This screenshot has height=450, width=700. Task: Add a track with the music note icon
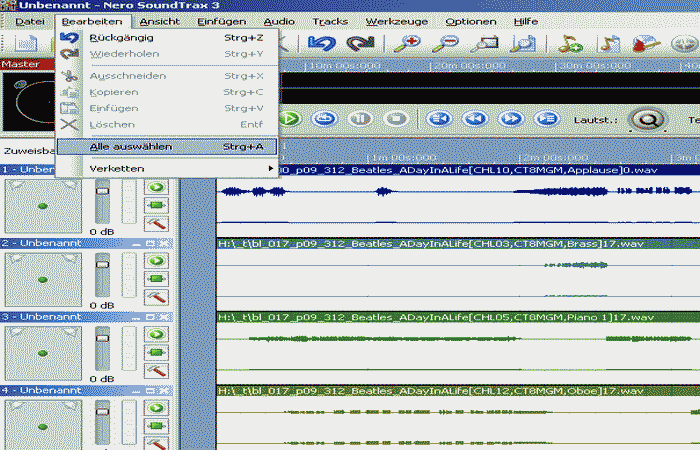click(571, 43)
